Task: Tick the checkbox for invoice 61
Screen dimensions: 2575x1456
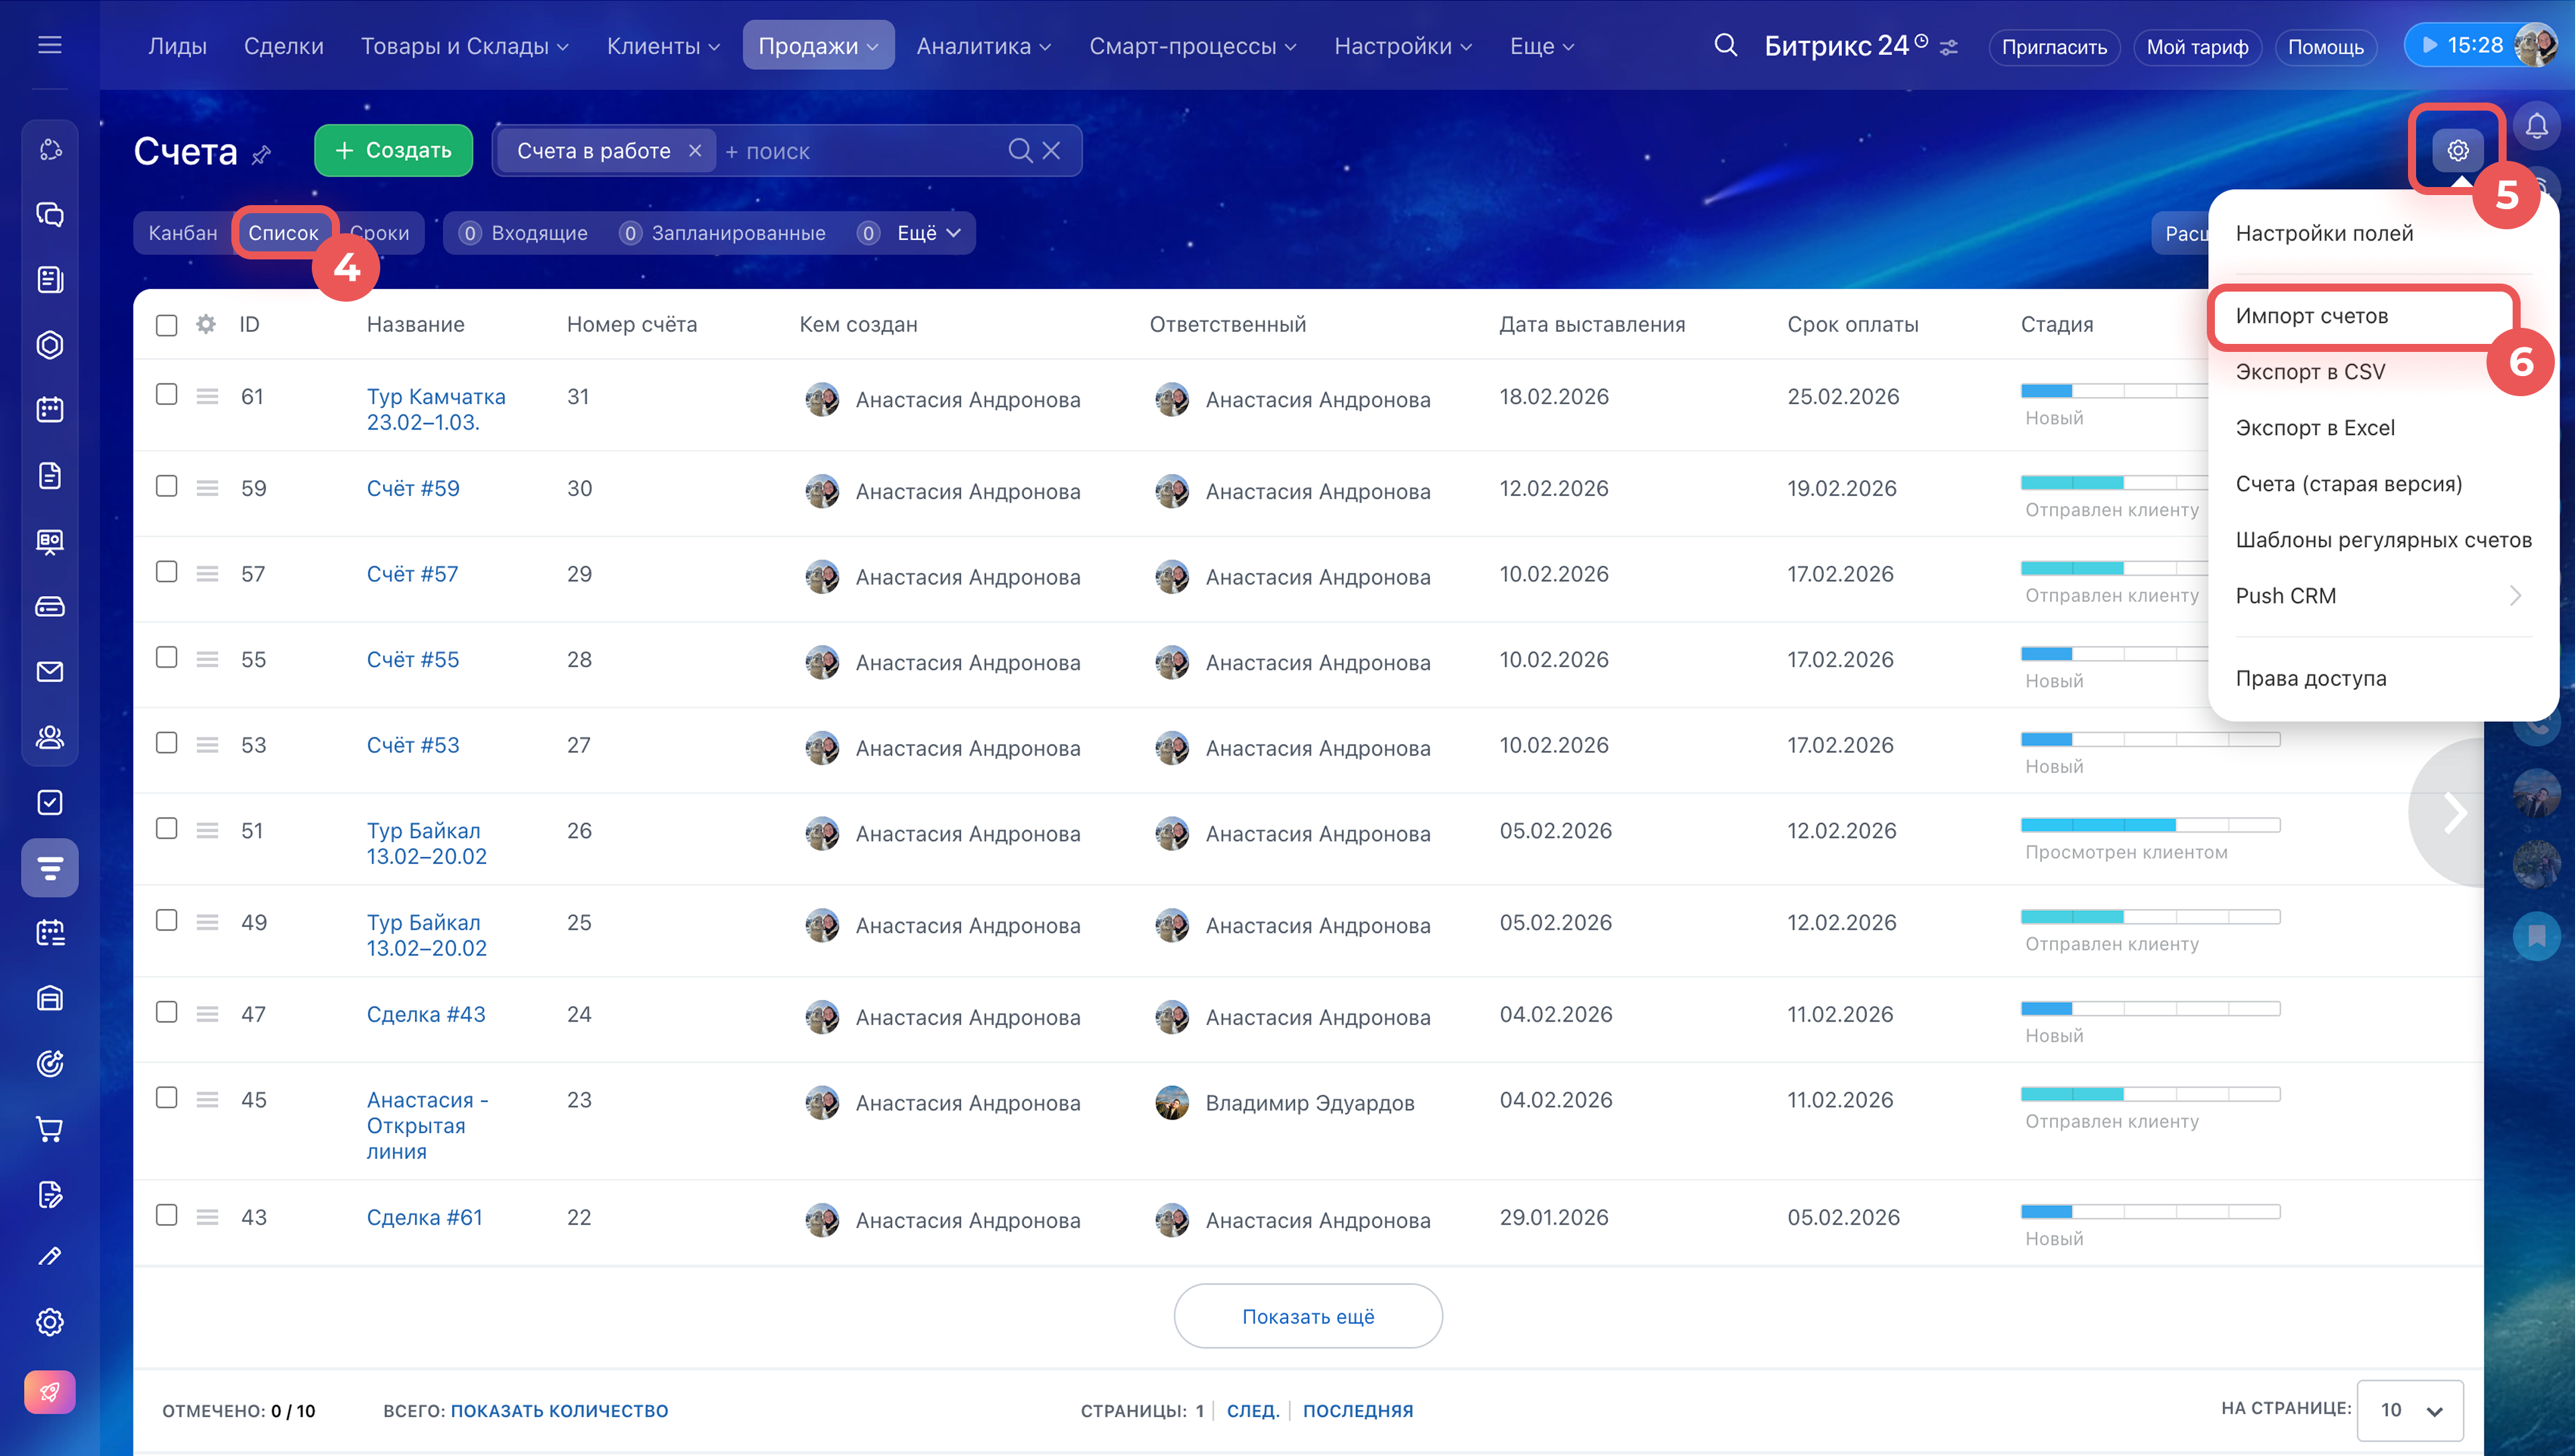Action: coord(167,395)
